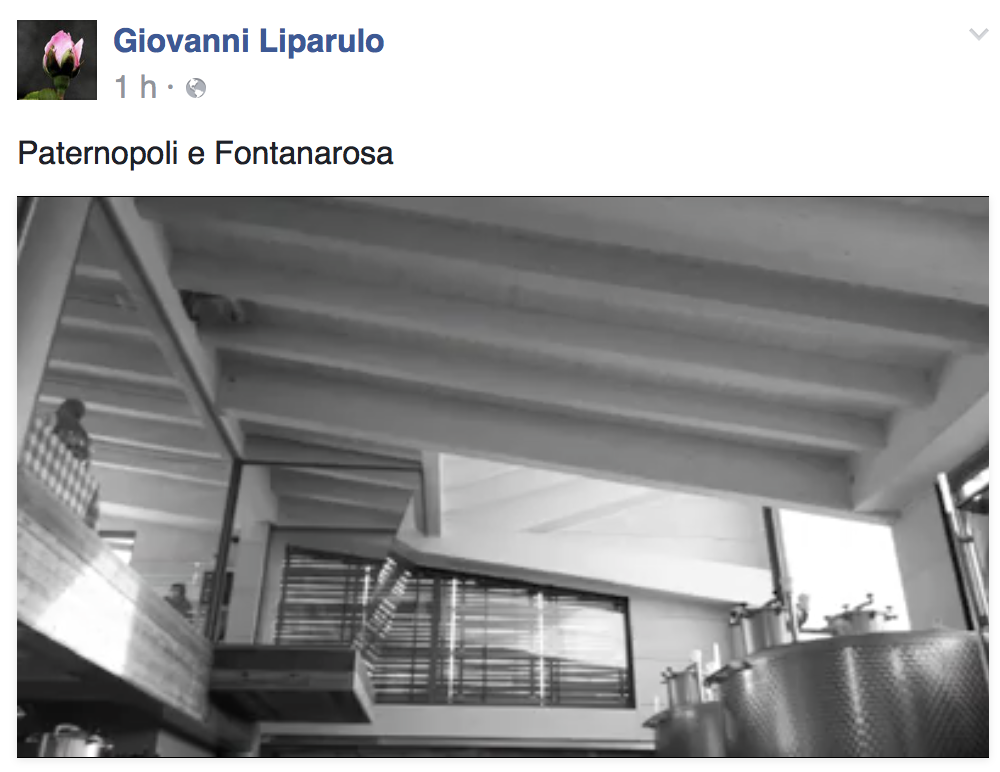Click the word 'Fontanarosa' in the caption

pos(304,153)
